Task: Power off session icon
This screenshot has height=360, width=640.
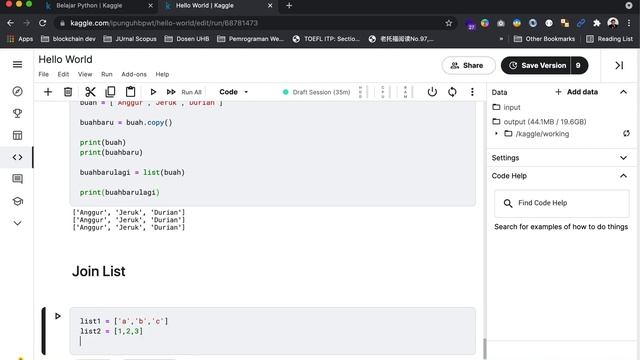Action: click(432, 92)
